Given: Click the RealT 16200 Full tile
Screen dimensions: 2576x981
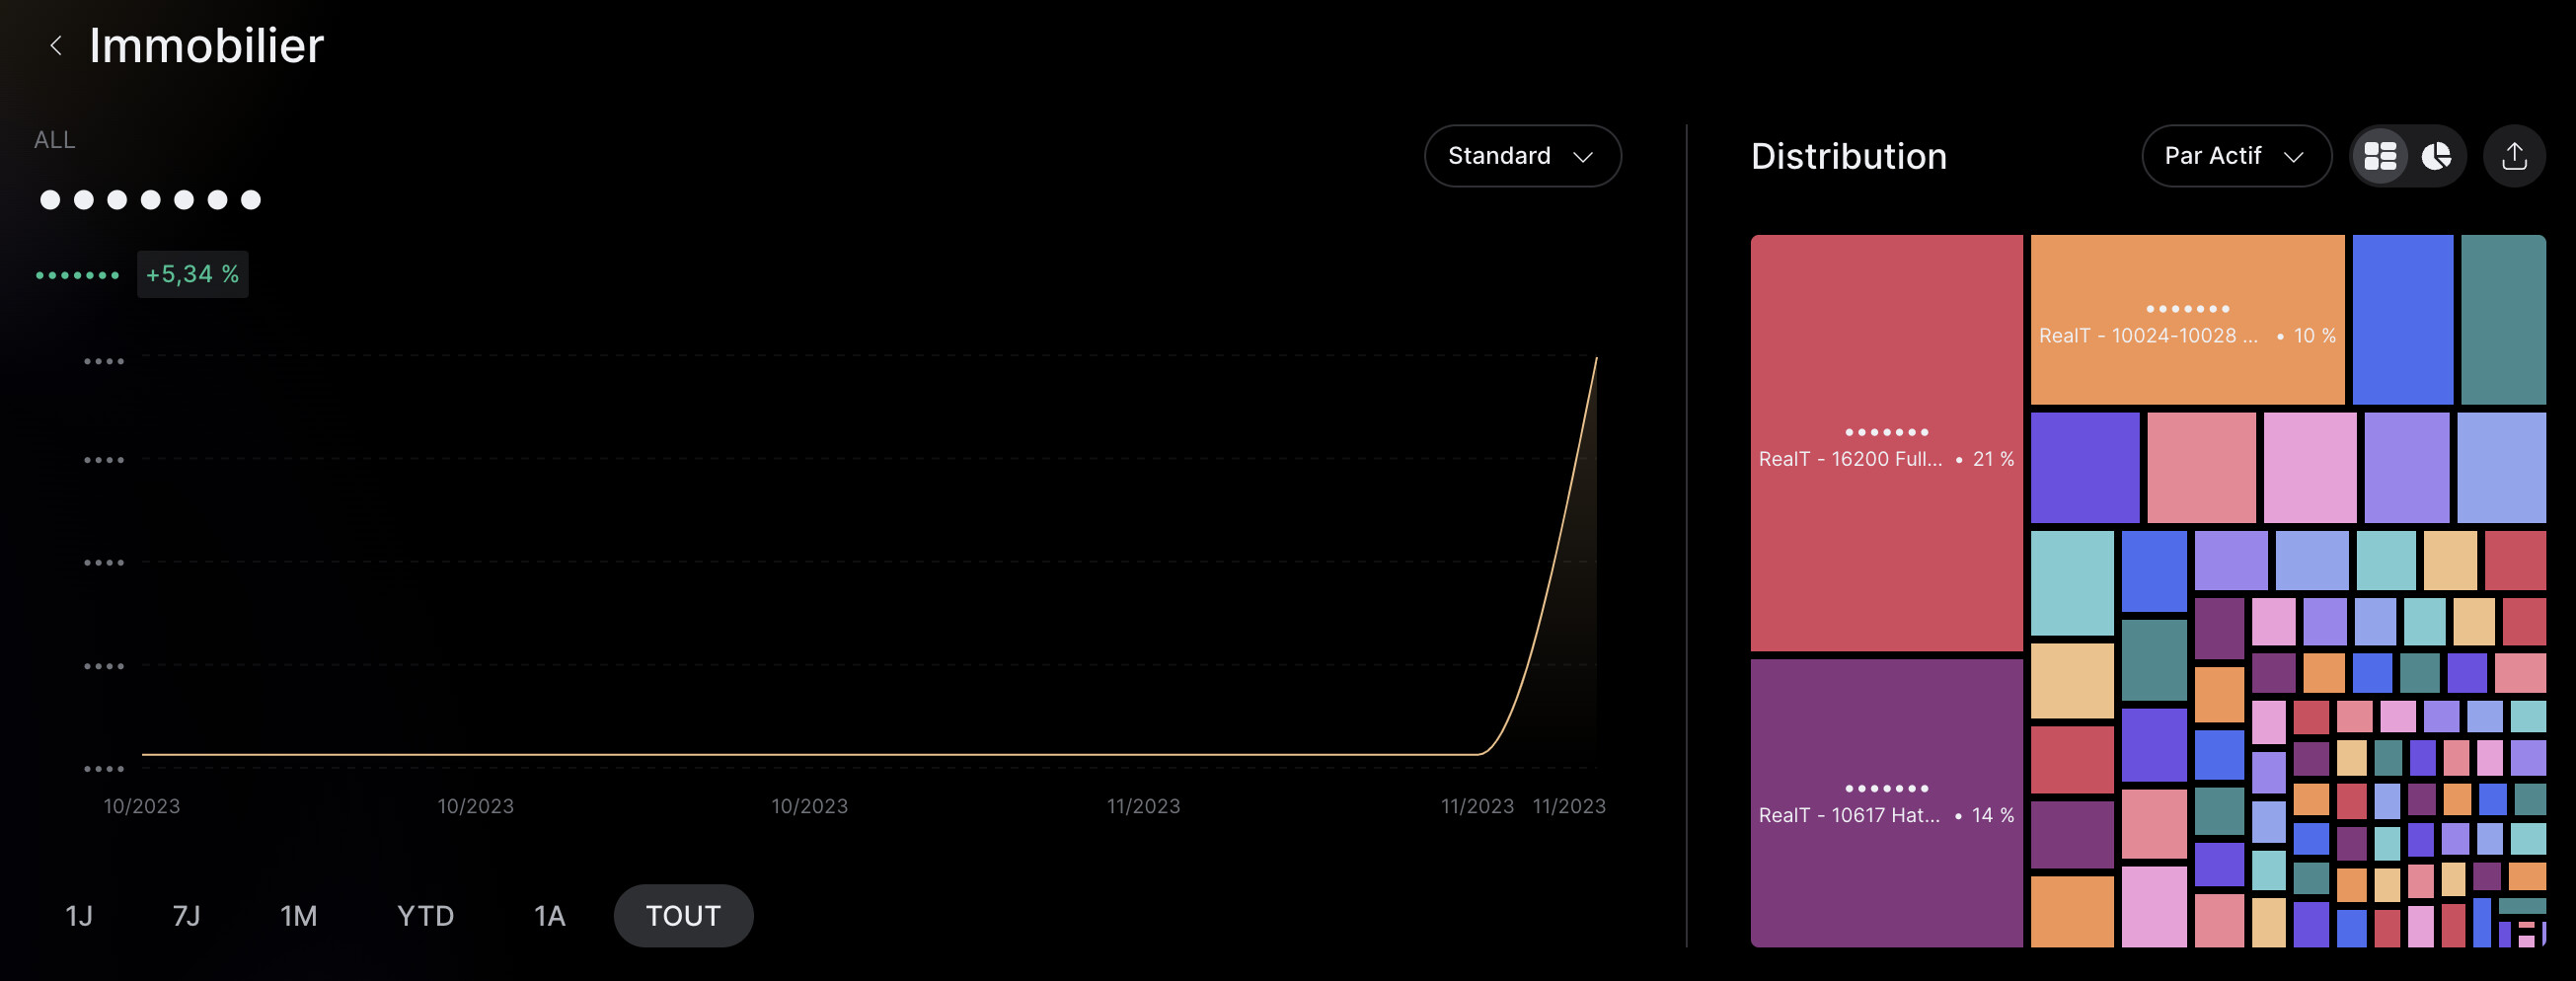Looking at the screenshot, I should coord(1886,444).
